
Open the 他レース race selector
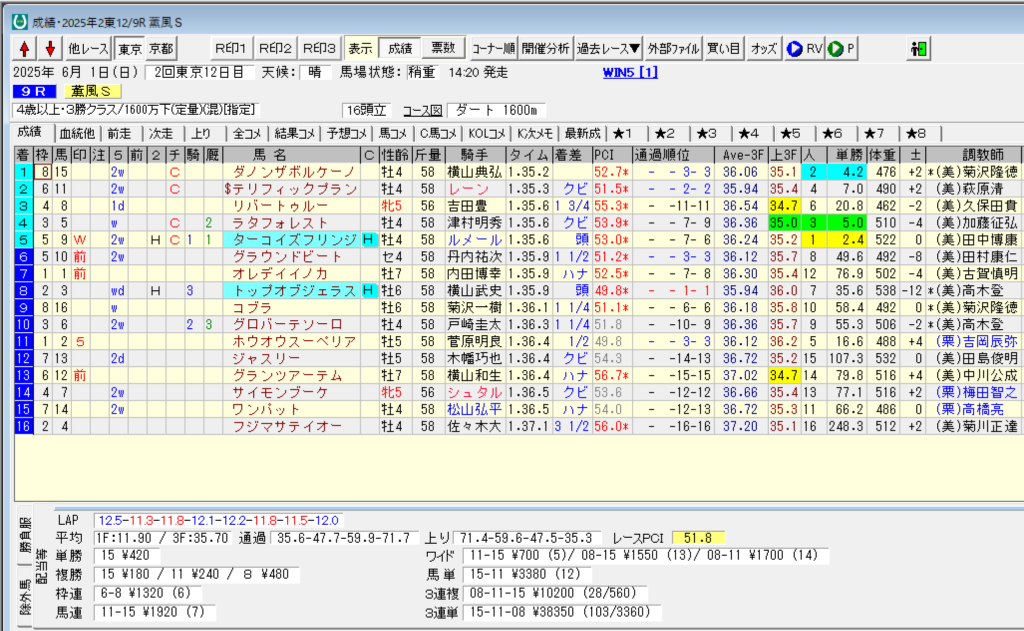(x=89, y=48)
